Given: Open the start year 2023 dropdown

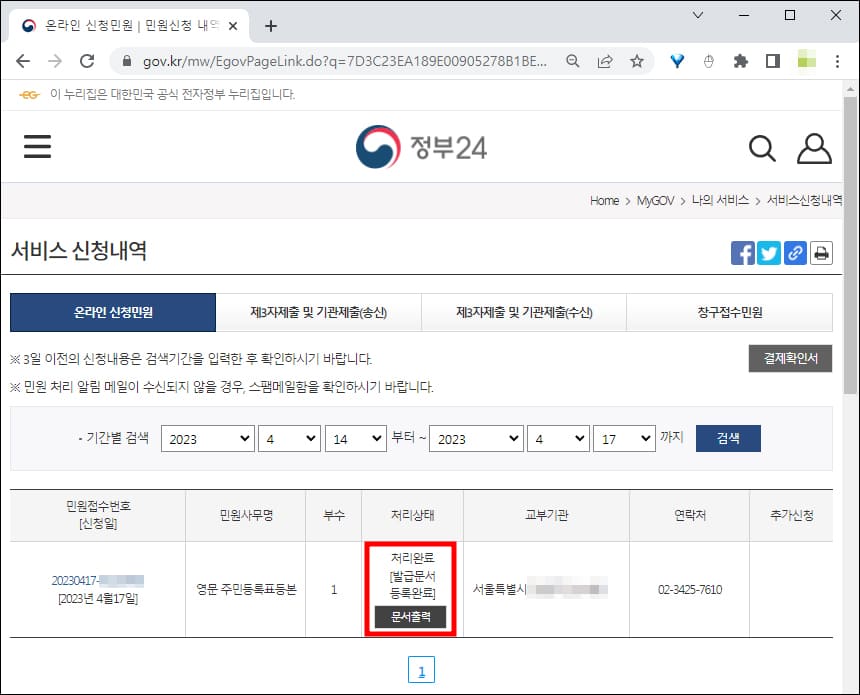Looking at the screenshot, I should pos(207,438).
